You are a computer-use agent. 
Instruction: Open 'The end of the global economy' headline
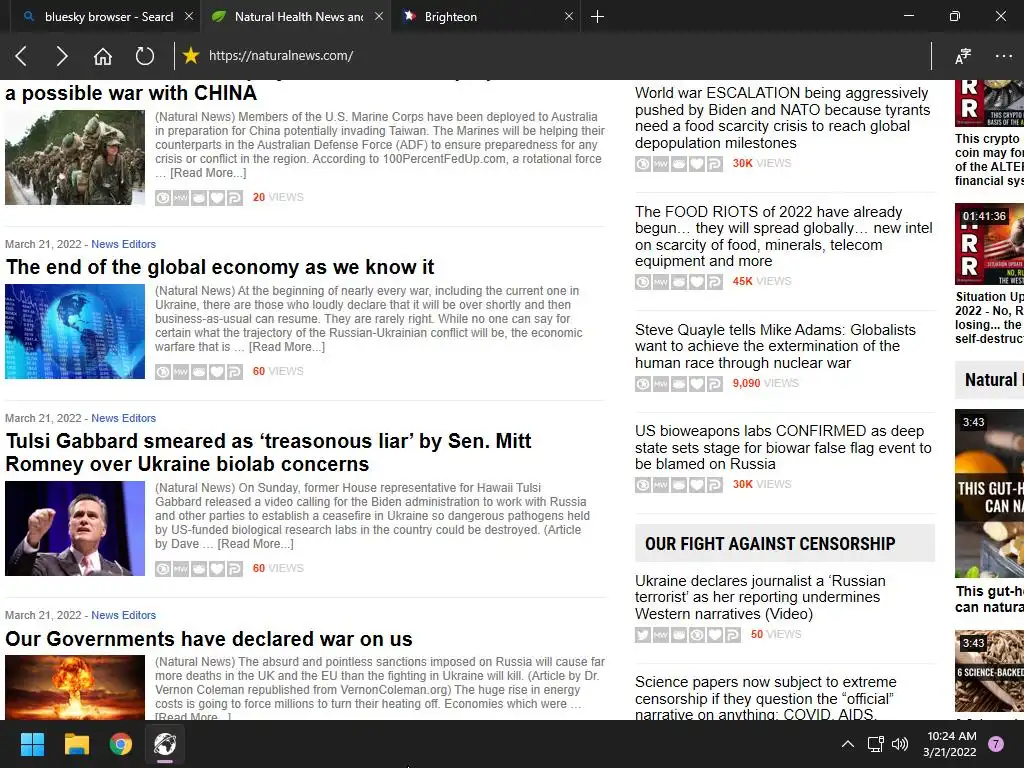(x=220, y=267)
